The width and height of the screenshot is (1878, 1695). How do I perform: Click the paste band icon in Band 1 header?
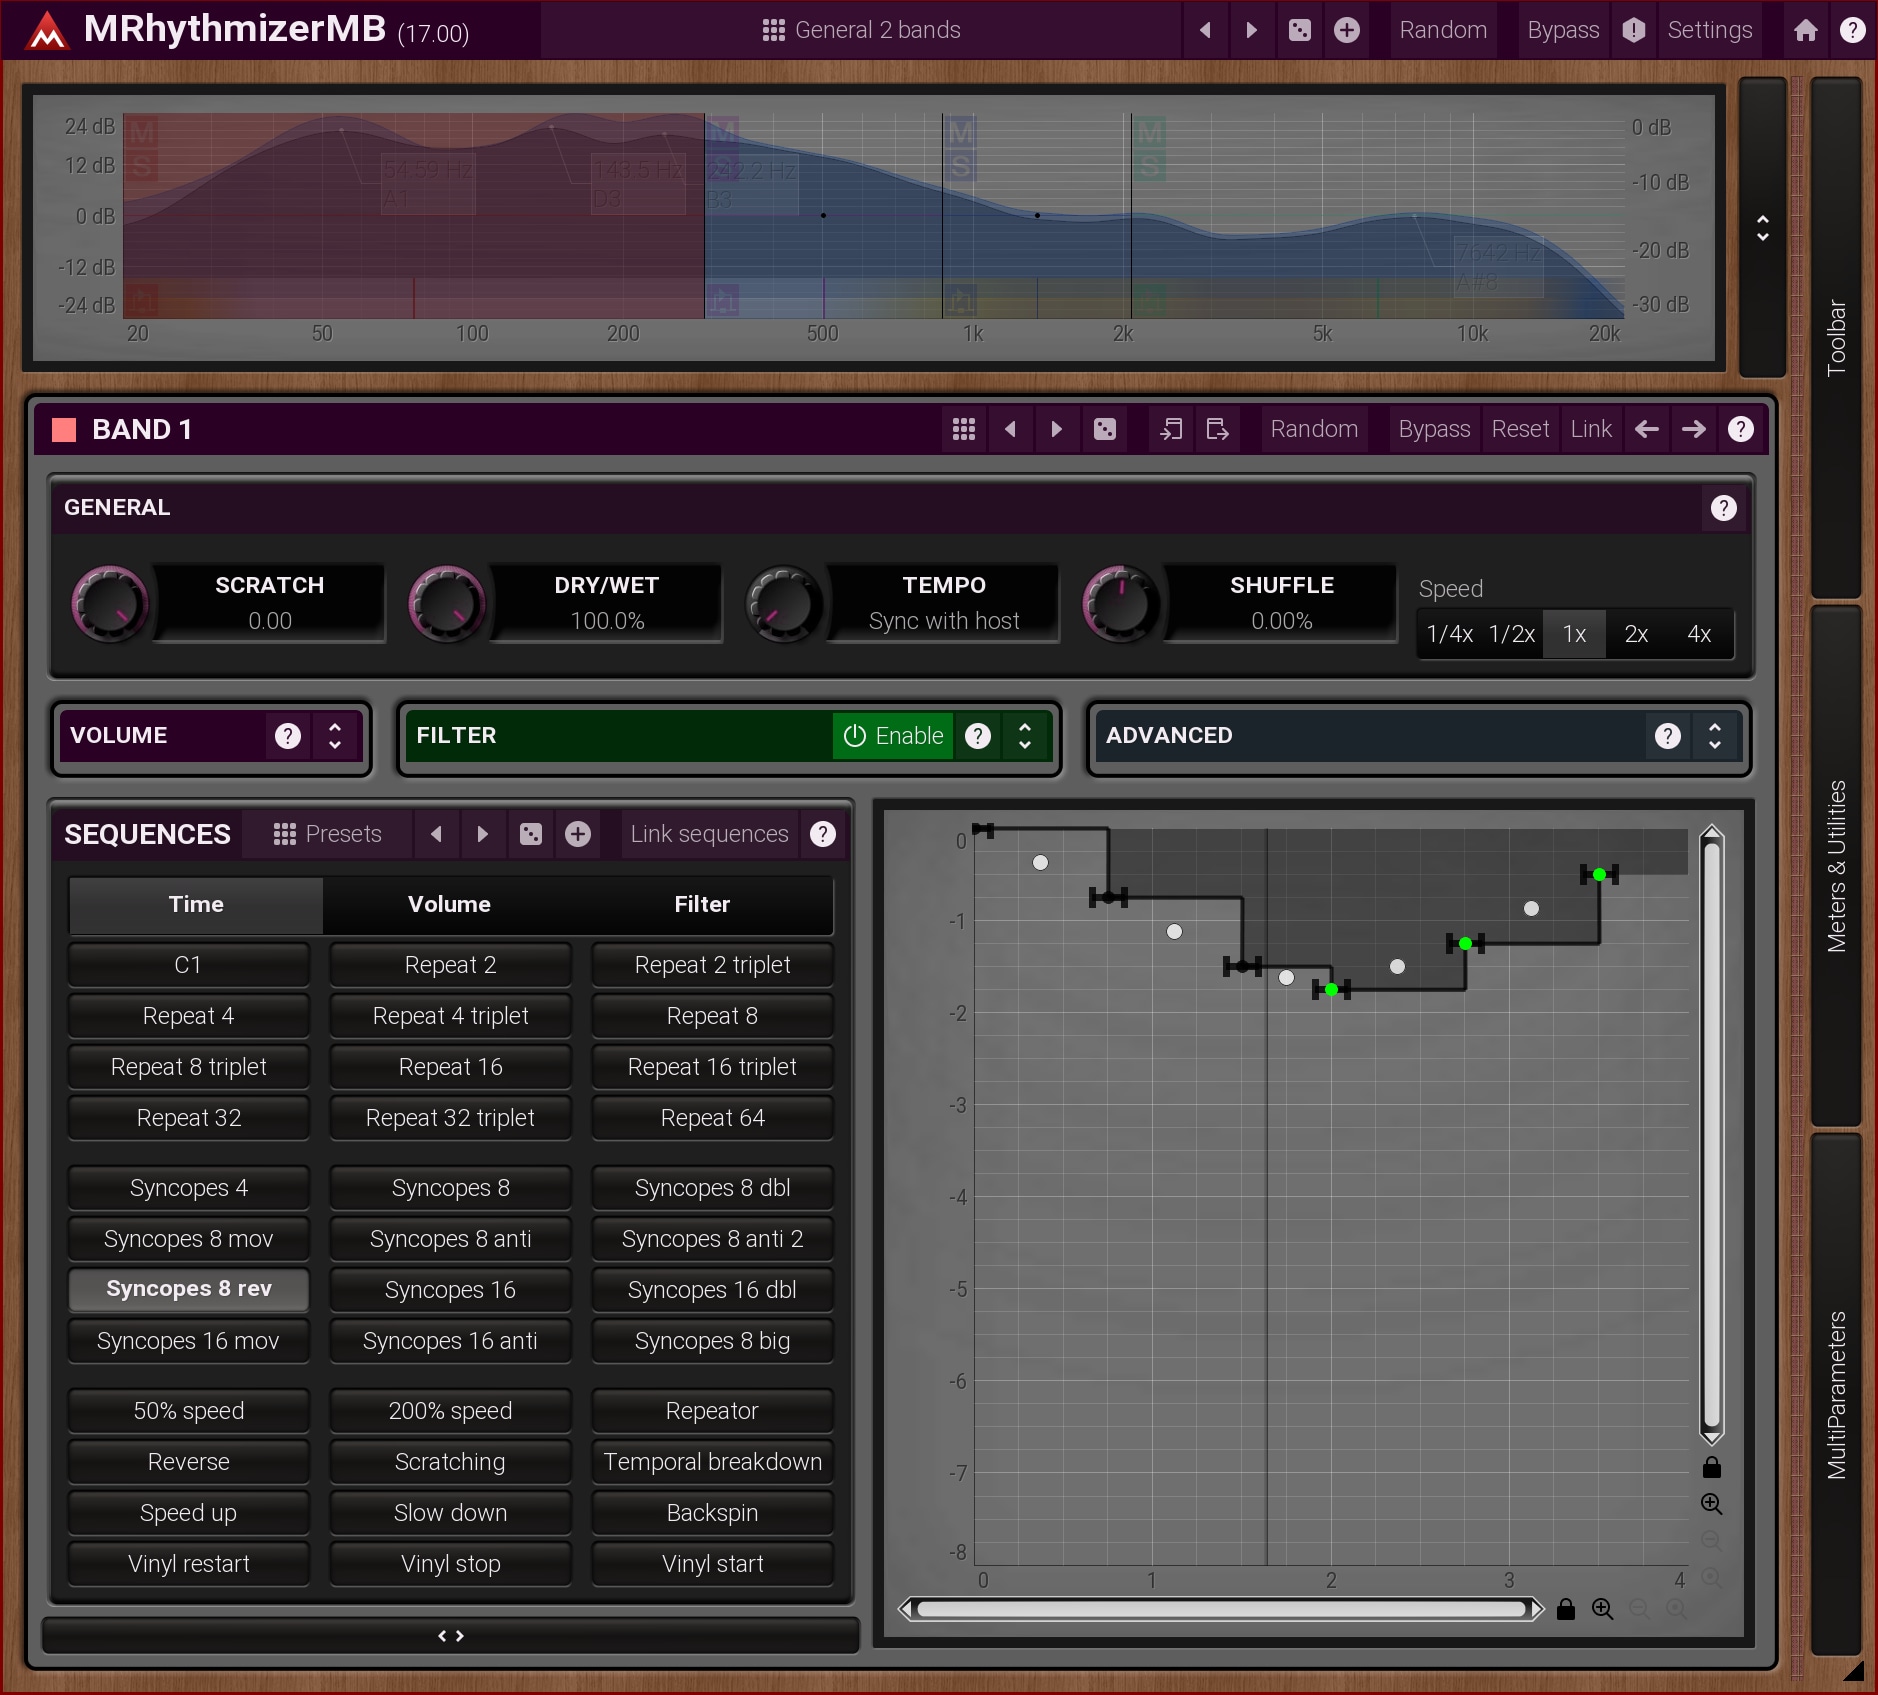(x=1217, y=429)
